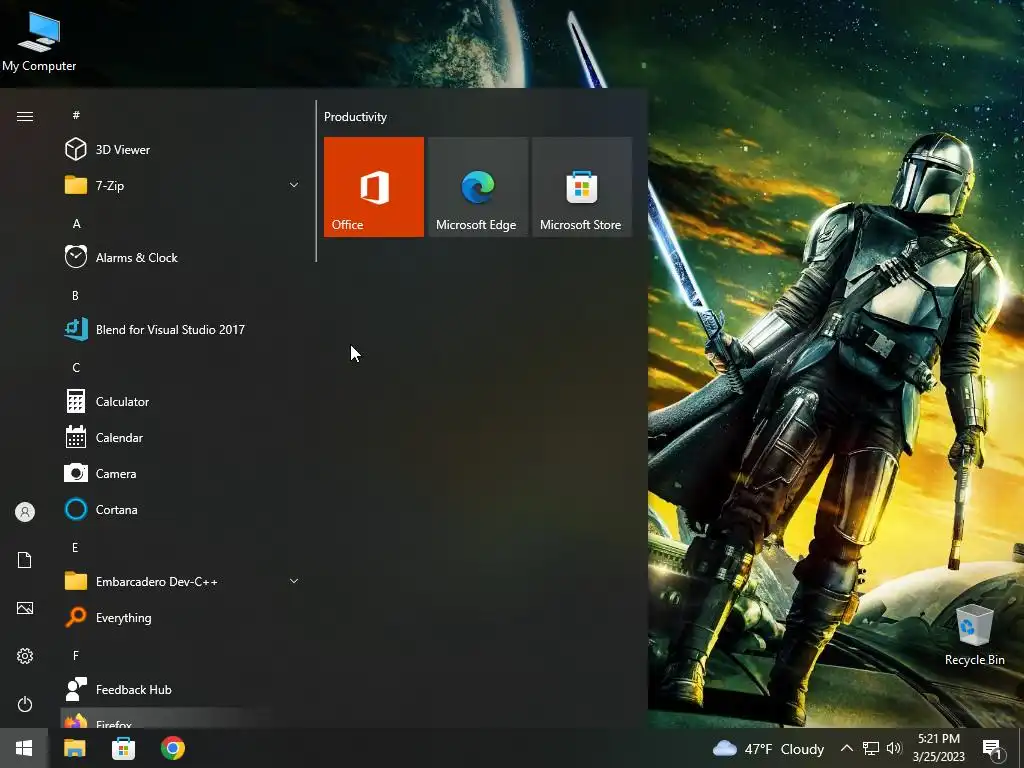Viewport: 1024px width, 768px height.
Task: Open the notification Action Center icon
Action: [993, 750]
